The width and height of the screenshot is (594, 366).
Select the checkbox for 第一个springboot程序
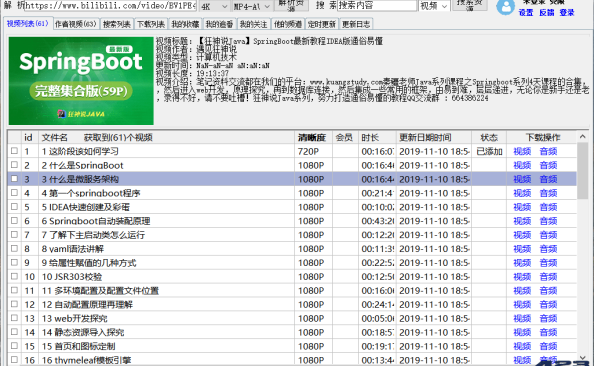pos(14,192)
